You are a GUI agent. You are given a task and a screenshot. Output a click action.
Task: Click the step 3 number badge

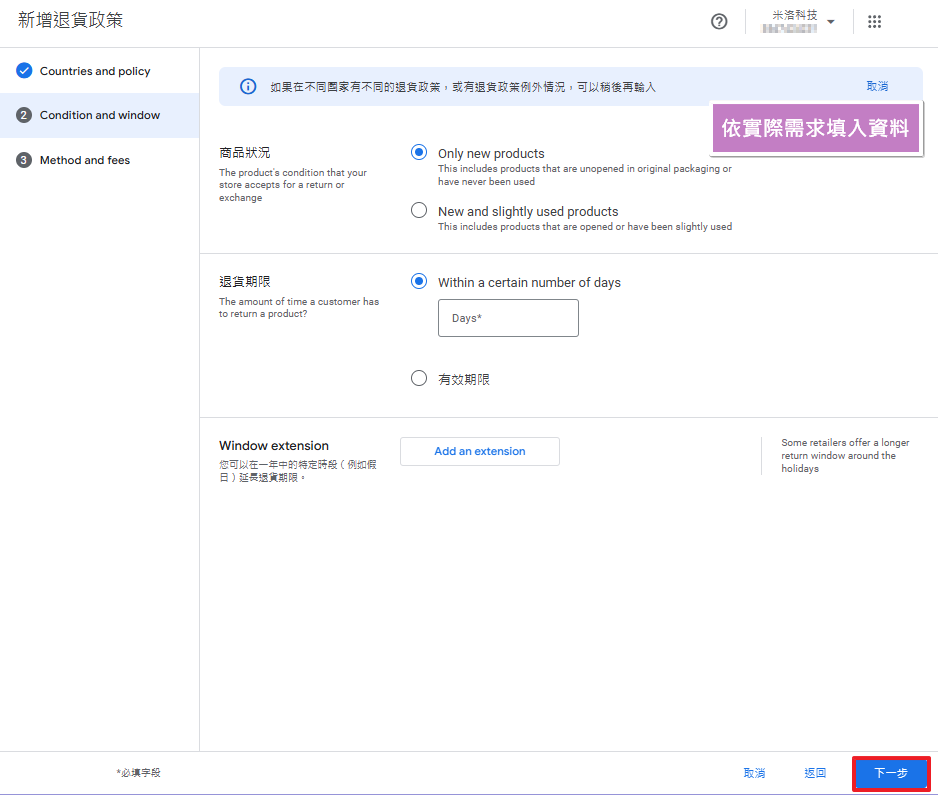[x=24, y=160]
